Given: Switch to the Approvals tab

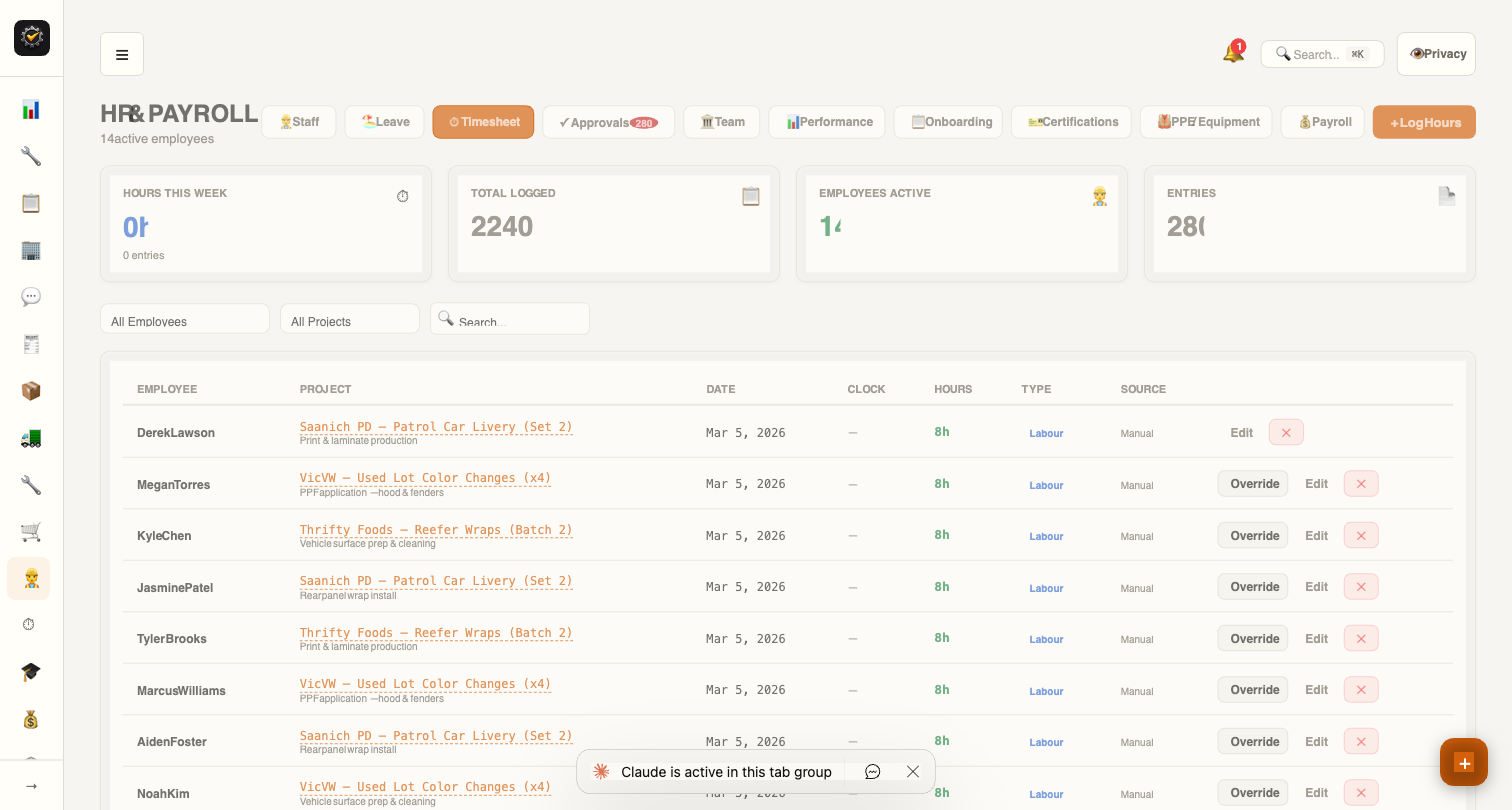Looking at the screenshot, I should (608, 121).
